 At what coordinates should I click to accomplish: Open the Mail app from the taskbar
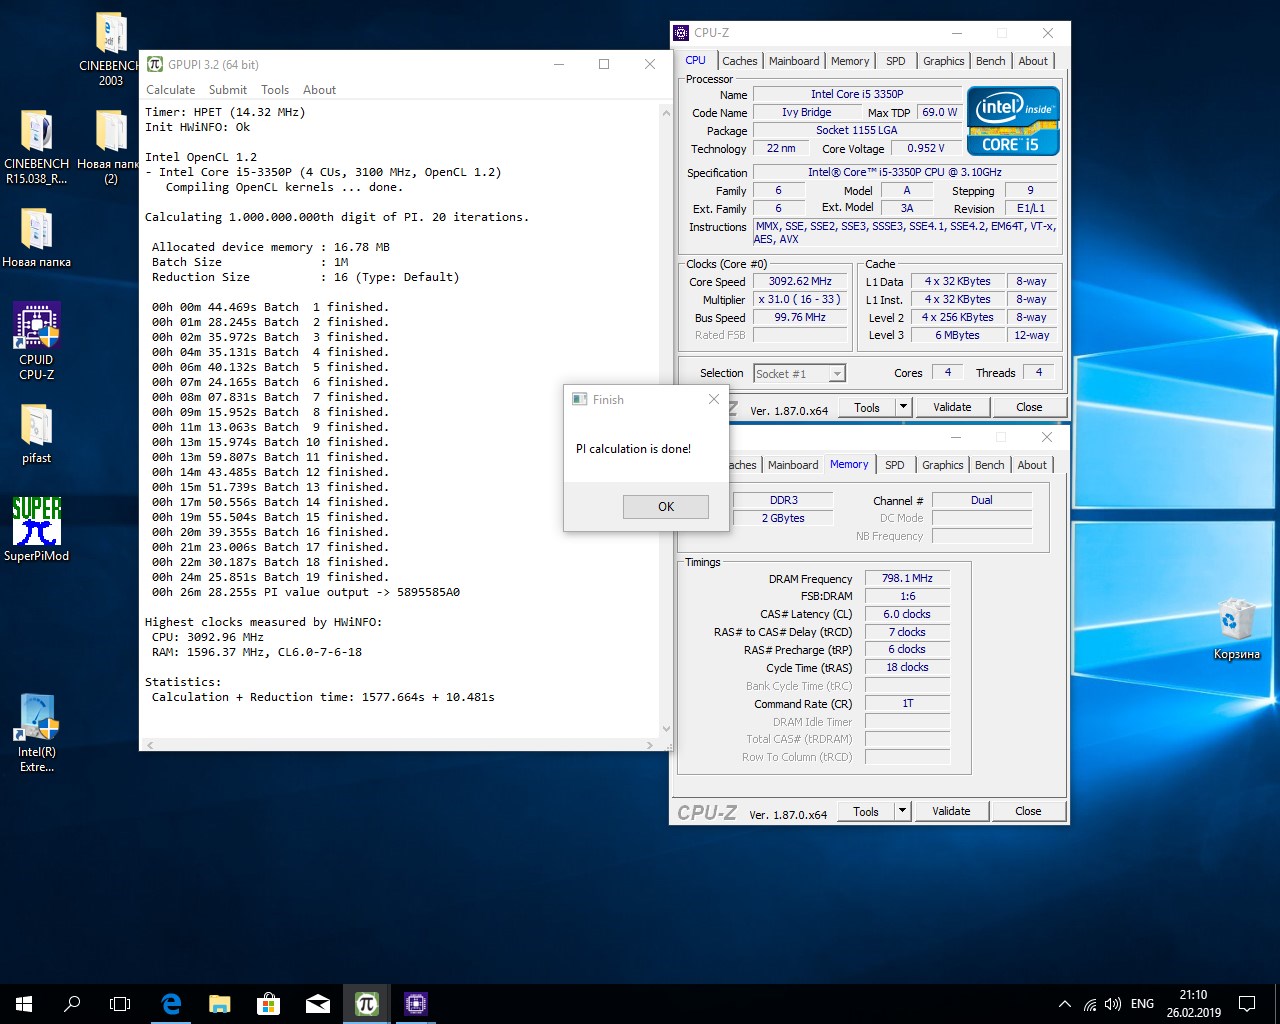click(x=318, y=1004)
